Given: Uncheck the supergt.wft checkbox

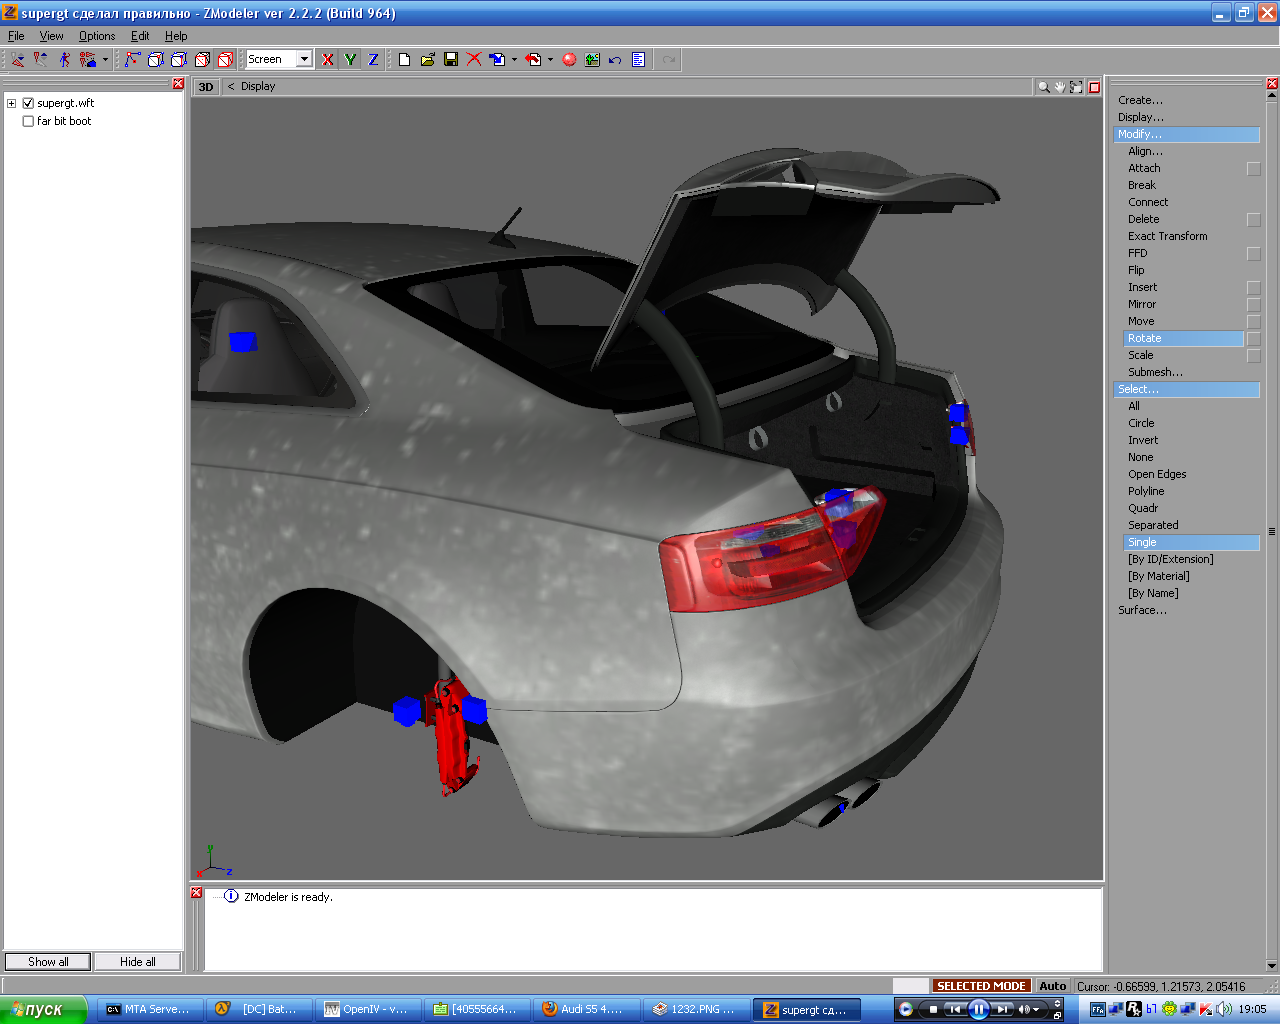Looking at the screenshot, I should pyautogui.click(x=28, y=103).
